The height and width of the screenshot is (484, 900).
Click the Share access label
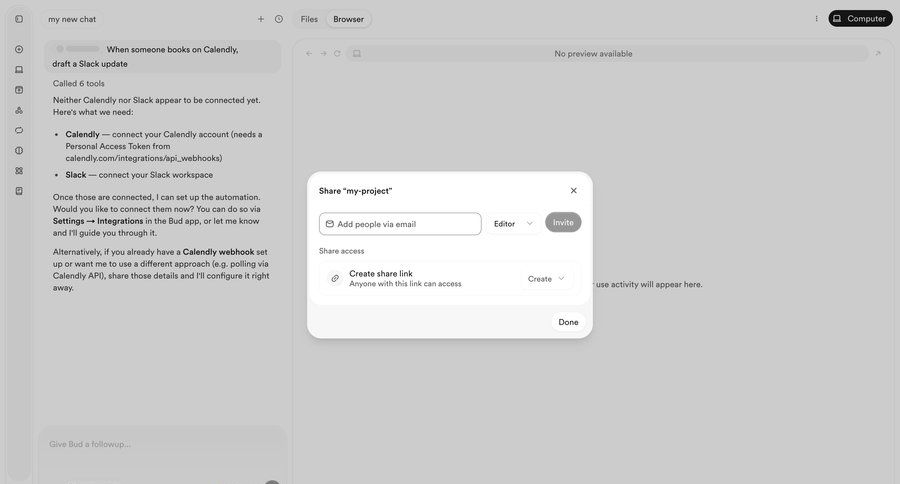(342, 251)
